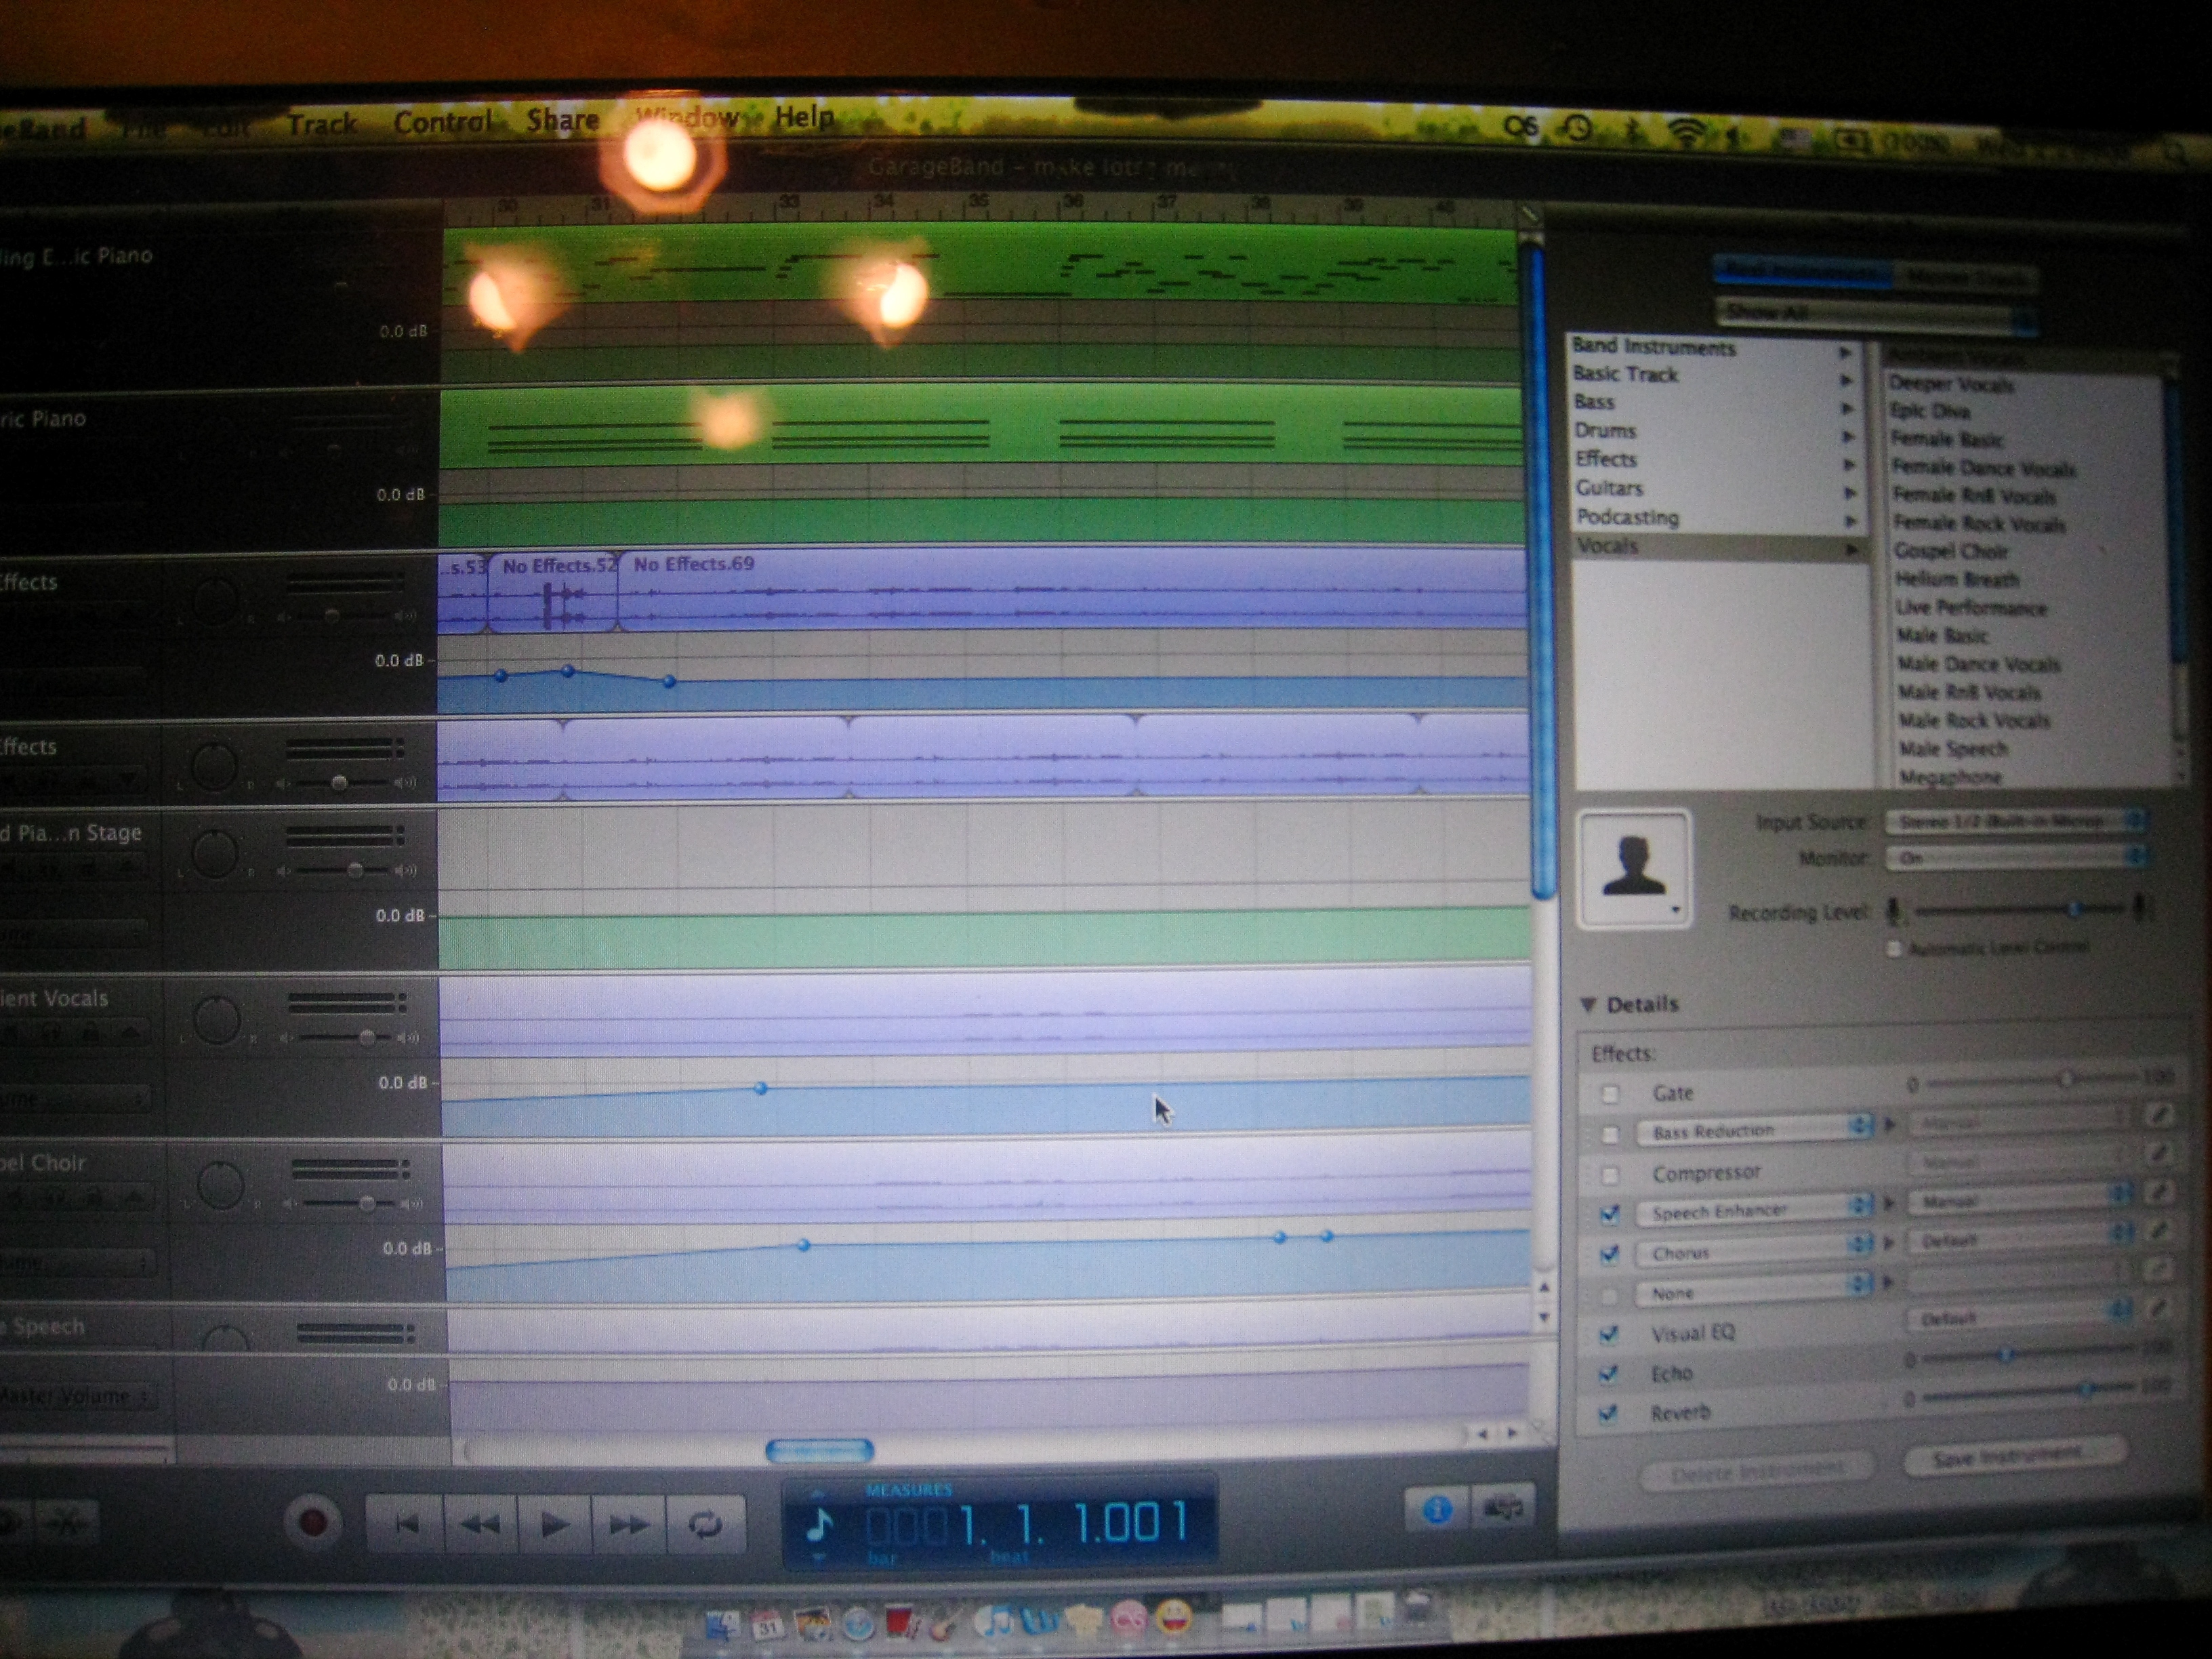This screenshot has width=2212, height=1659.
Task: Click pencil icon beside Visual EQ preset
Action: (2158, 1308)
